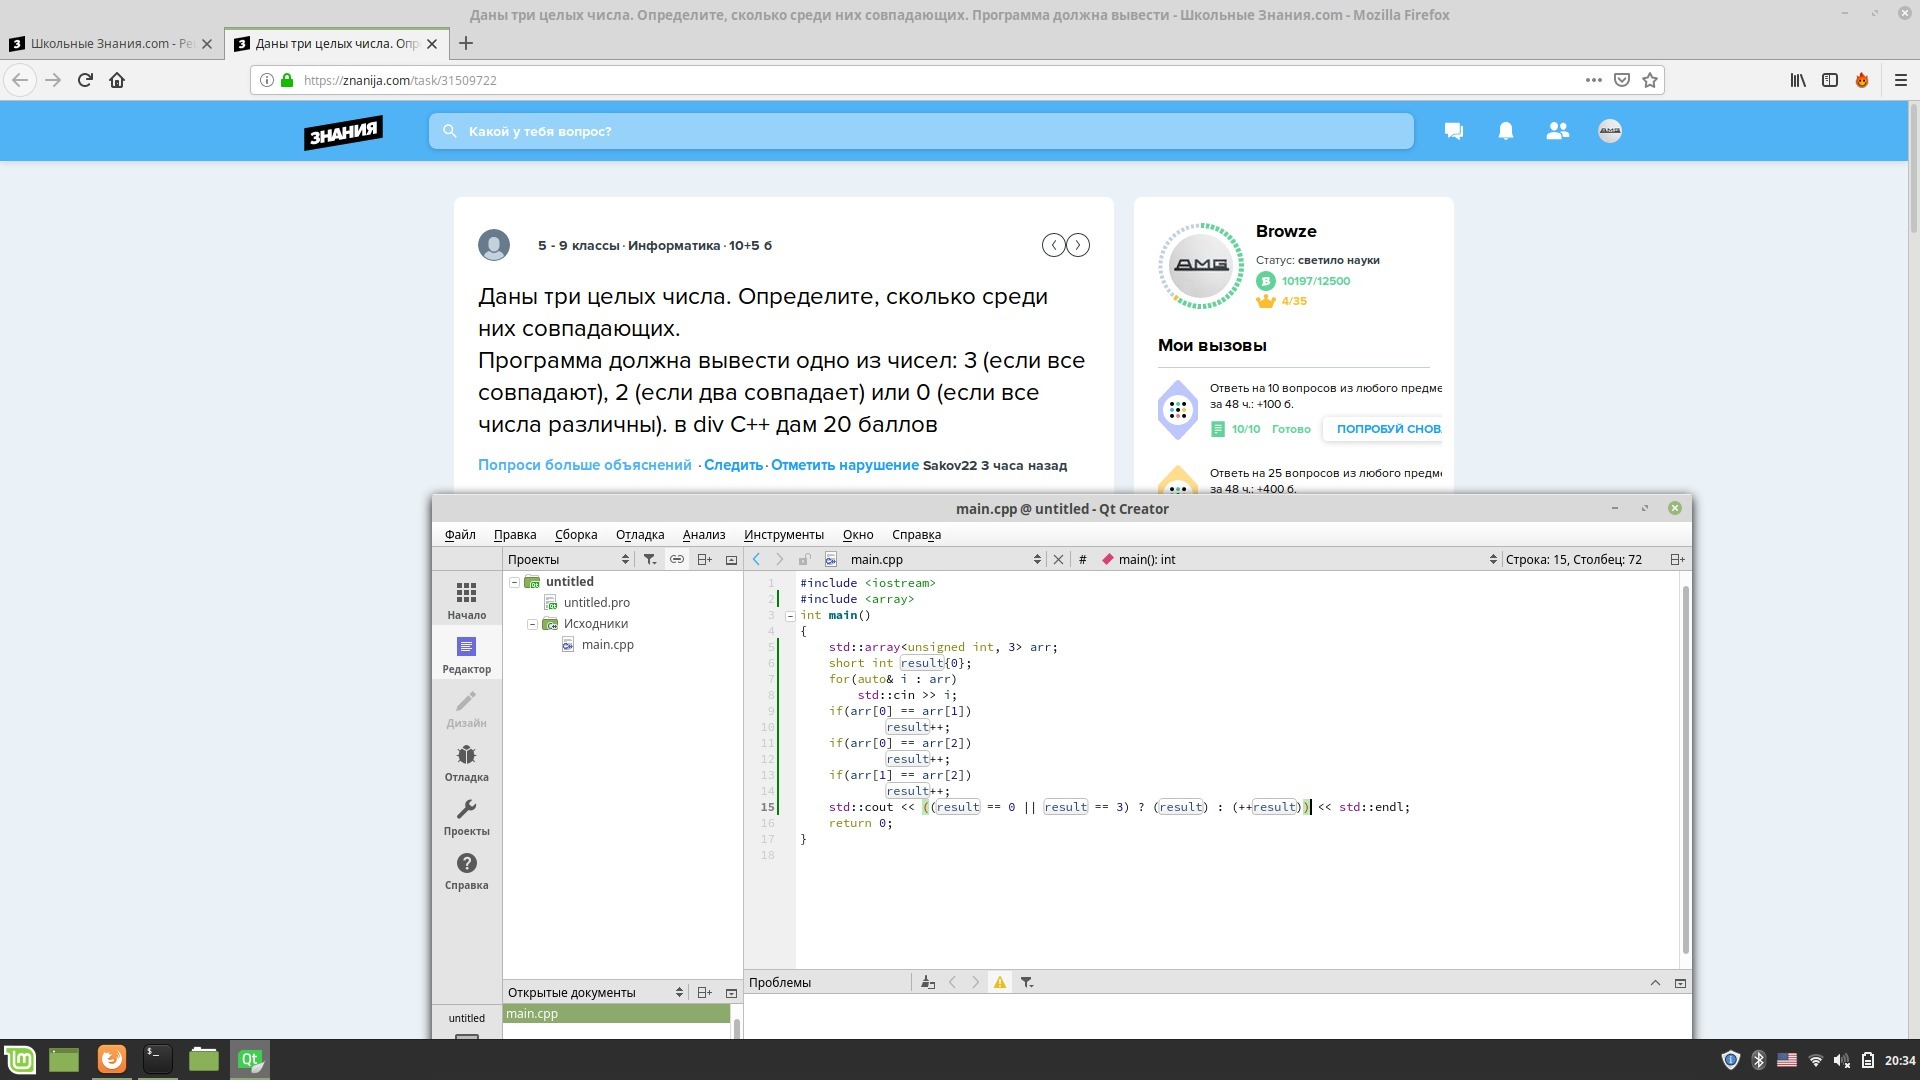
Task: Click ПОПРОБУЙ СНОВА button in challenges
Action: [x=1385, y=429]
